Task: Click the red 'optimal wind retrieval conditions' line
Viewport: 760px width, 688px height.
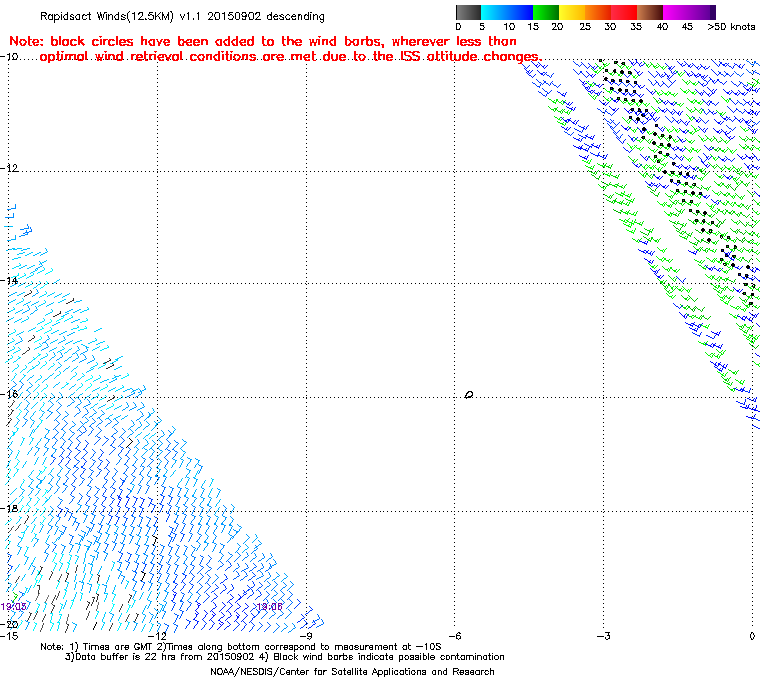Action: point(290,57)
